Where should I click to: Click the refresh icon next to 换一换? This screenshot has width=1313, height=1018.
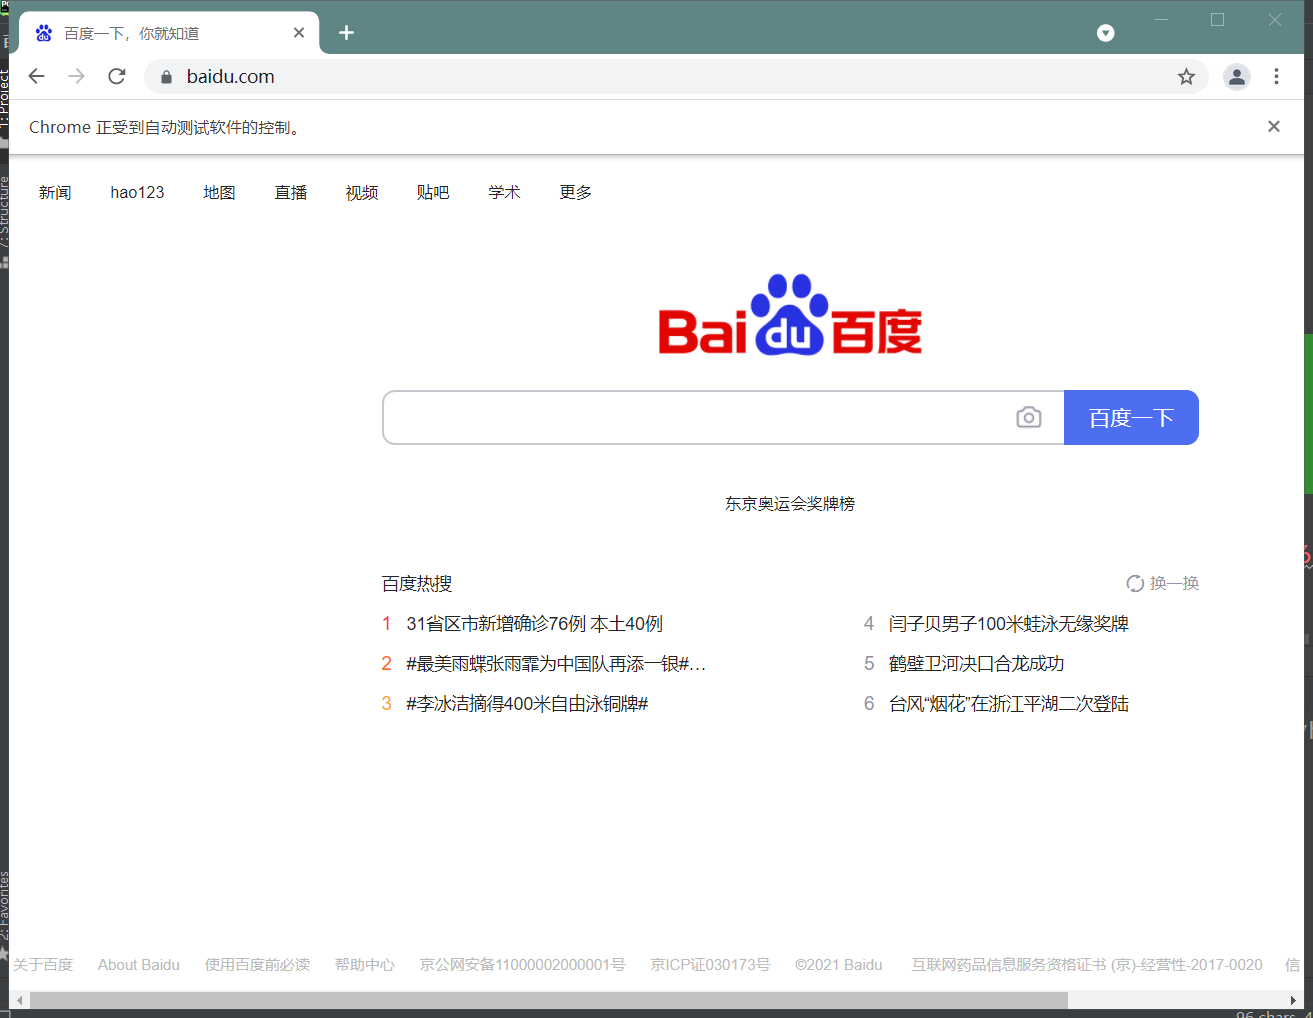[x=1135, y=583]
